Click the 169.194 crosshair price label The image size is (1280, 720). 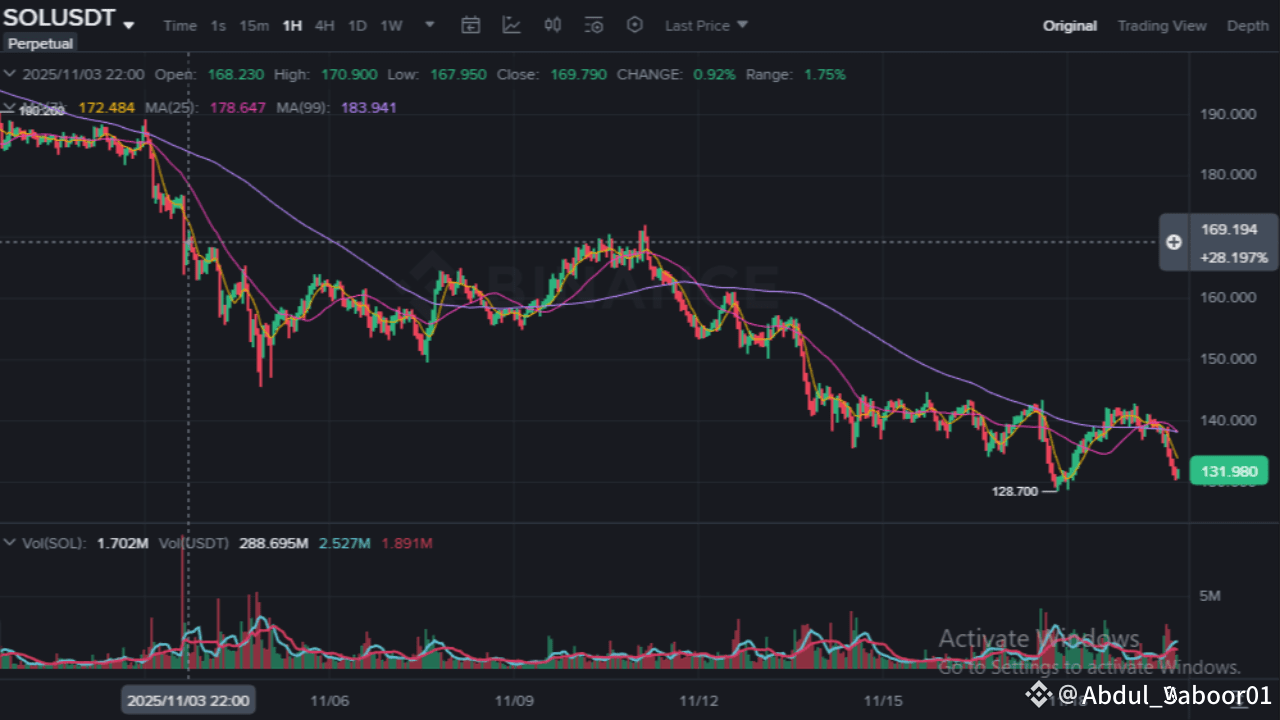(1229, 230)
